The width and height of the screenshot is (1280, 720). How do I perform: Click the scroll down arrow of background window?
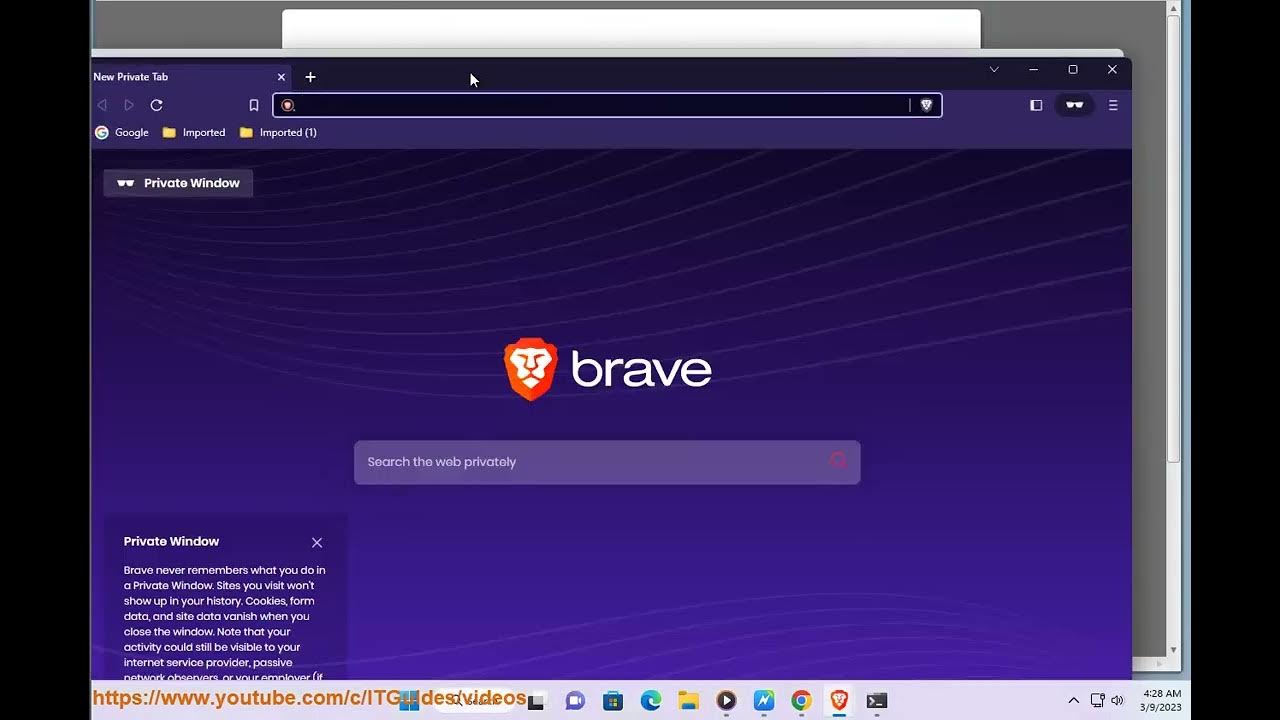pos(1174,649)
